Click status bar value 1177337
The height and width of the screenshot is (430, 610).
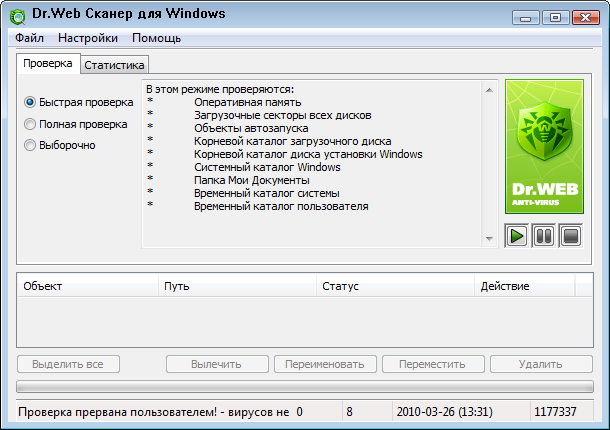tap(555, 412)
